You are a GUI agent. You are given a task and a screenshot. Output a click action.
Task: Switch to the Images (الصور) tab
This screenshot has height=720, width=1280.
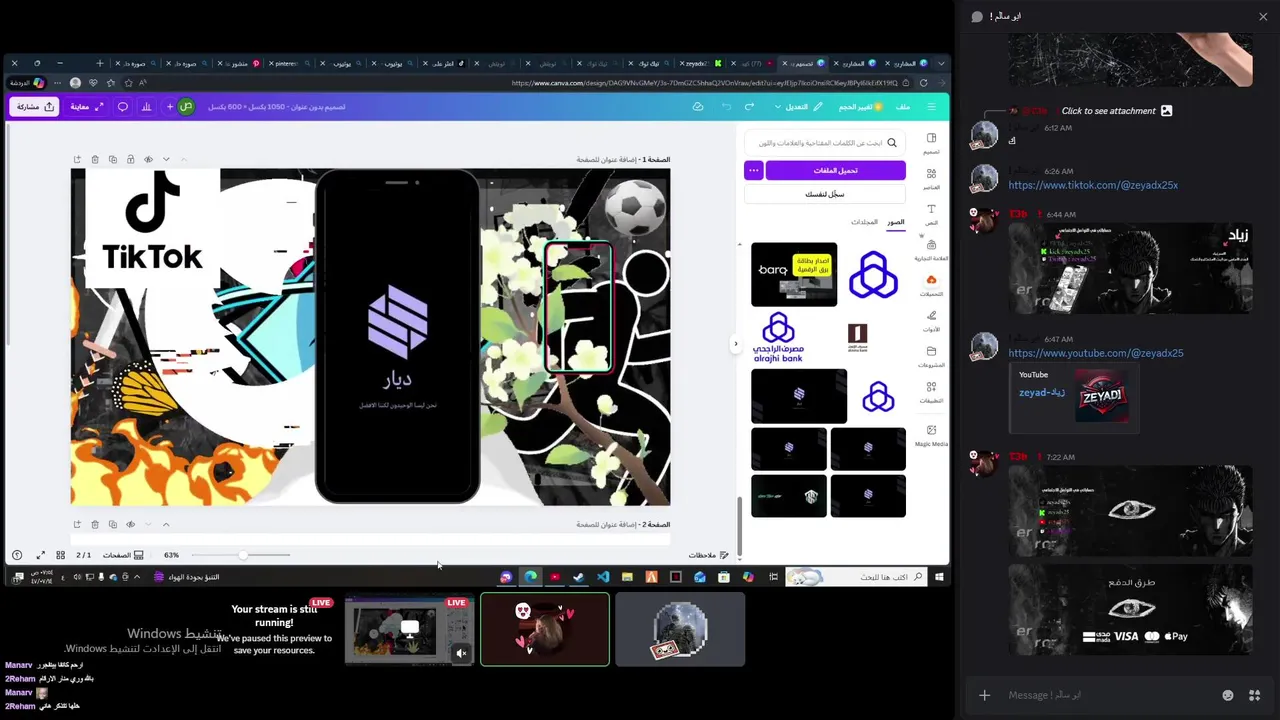[x=896, y=222]
